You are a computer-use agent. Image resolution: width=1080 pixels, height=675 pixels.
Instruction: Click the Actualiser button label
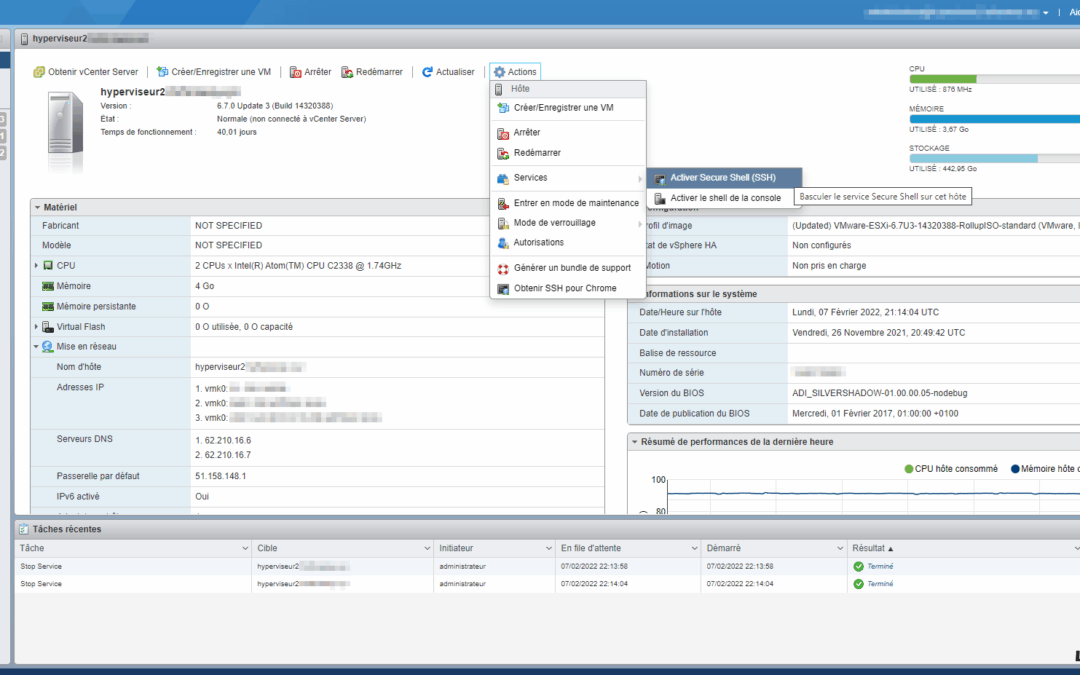pos(455,72)
